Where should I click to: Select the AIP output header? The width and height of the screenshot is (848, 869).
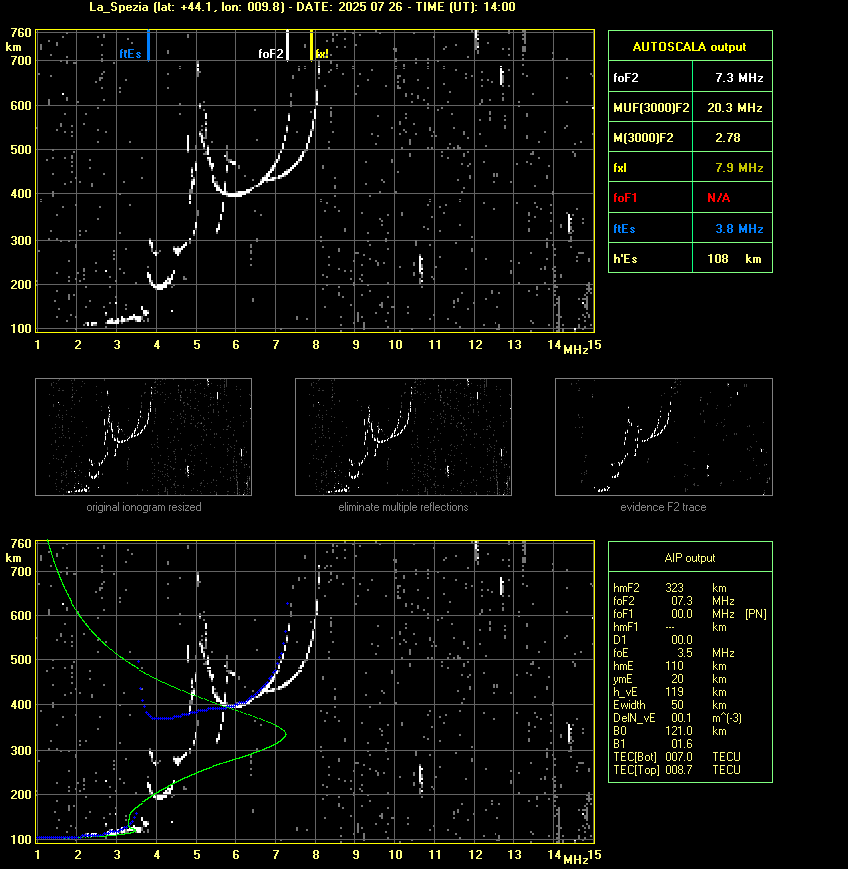pos(690,558)
